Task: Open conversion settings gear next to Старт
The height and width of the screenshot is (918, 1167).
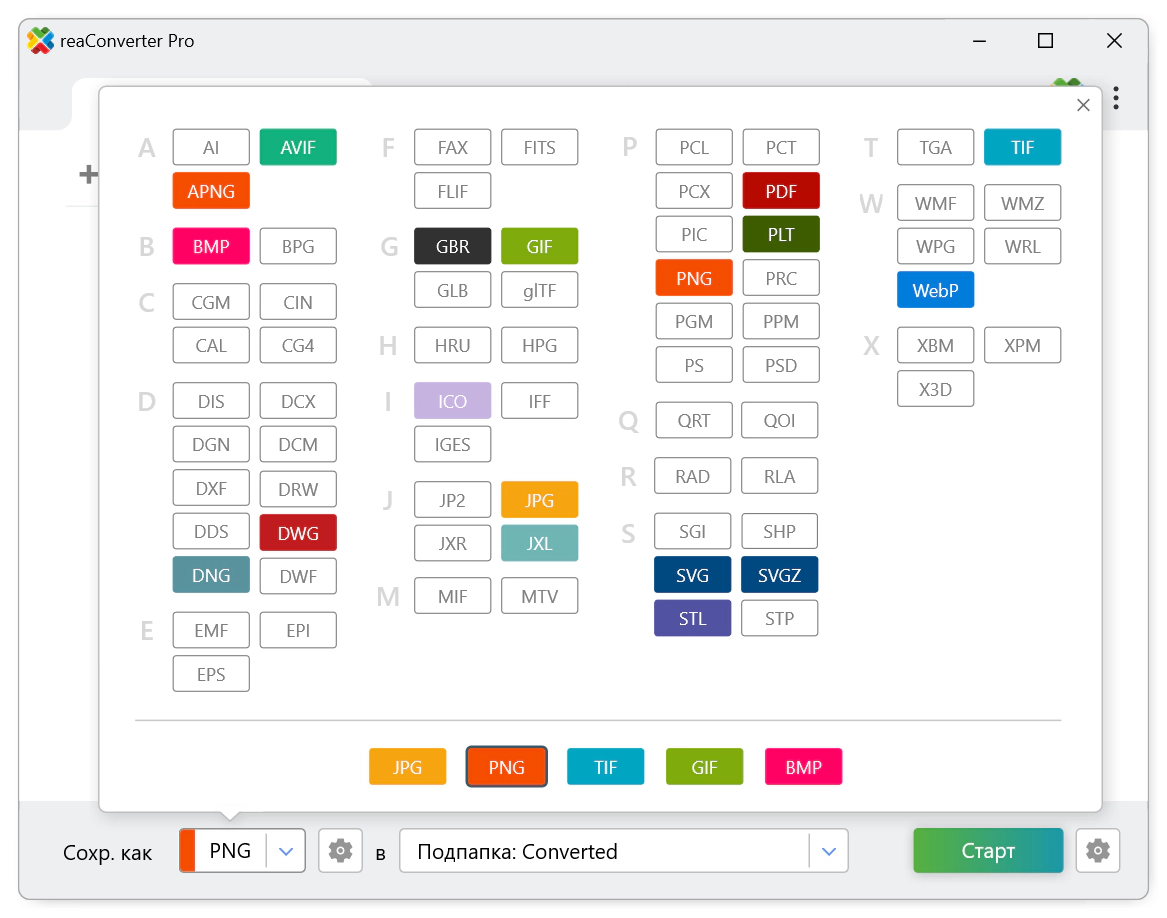Action: coord(1097,851)
